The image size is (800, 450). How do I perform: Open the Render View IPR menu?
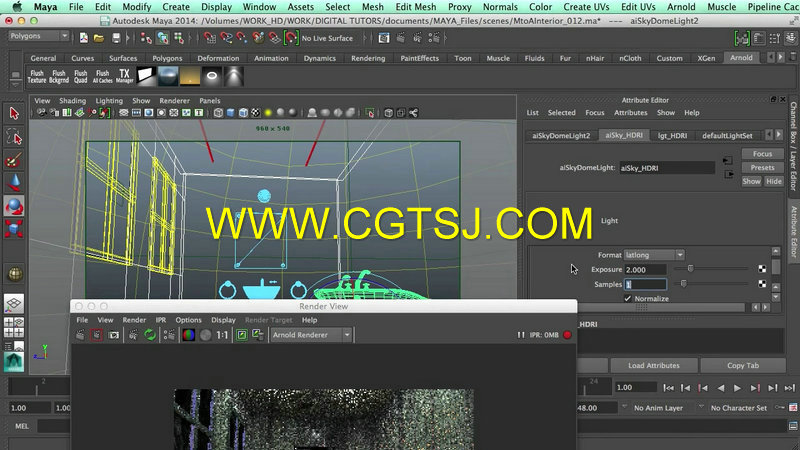click(161, 320)
